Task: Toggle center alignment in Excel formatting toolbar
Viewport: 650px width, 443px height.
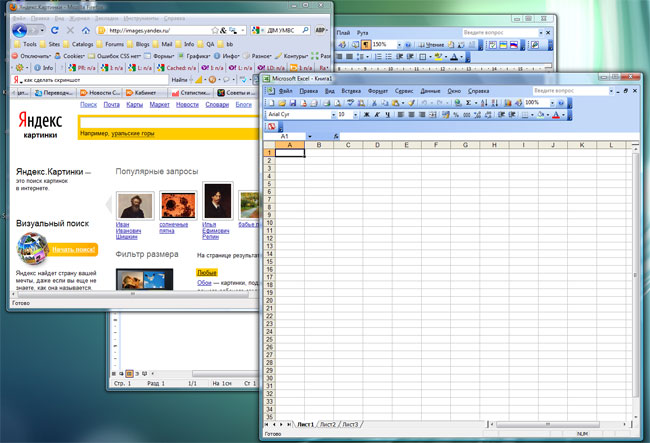Action: [x=411, y=115]
